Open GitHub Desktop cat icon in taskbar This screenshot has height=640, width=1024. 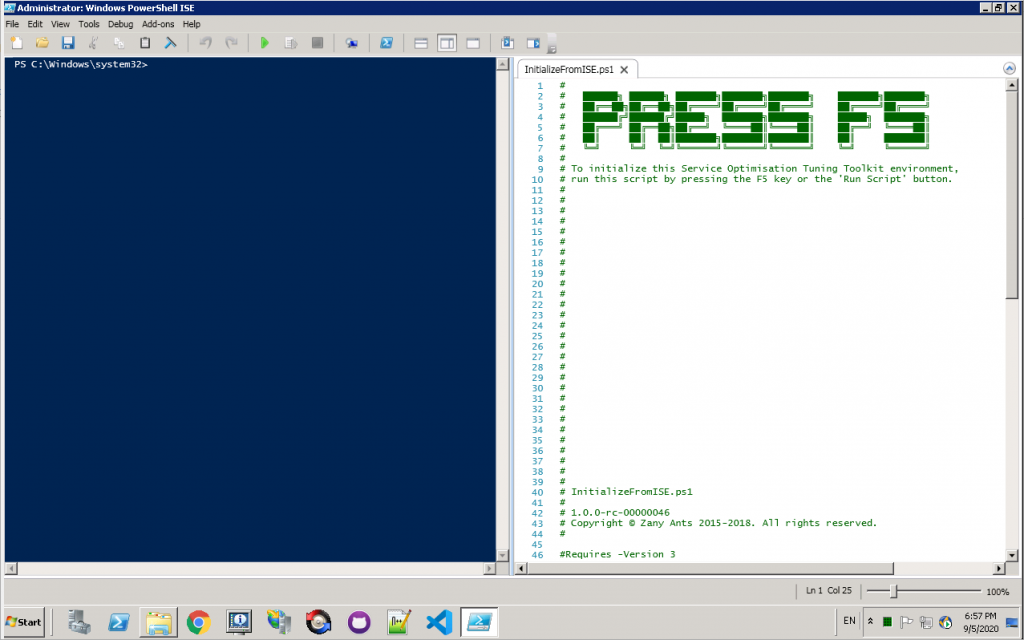coord(359,622)
